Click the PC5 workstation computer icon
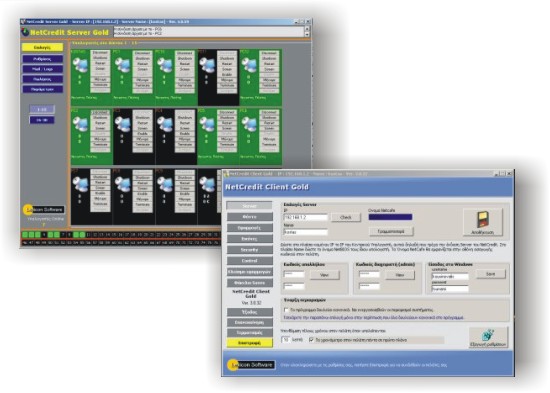550x393 pixels. pyautogui.click(x=207, y=124)
